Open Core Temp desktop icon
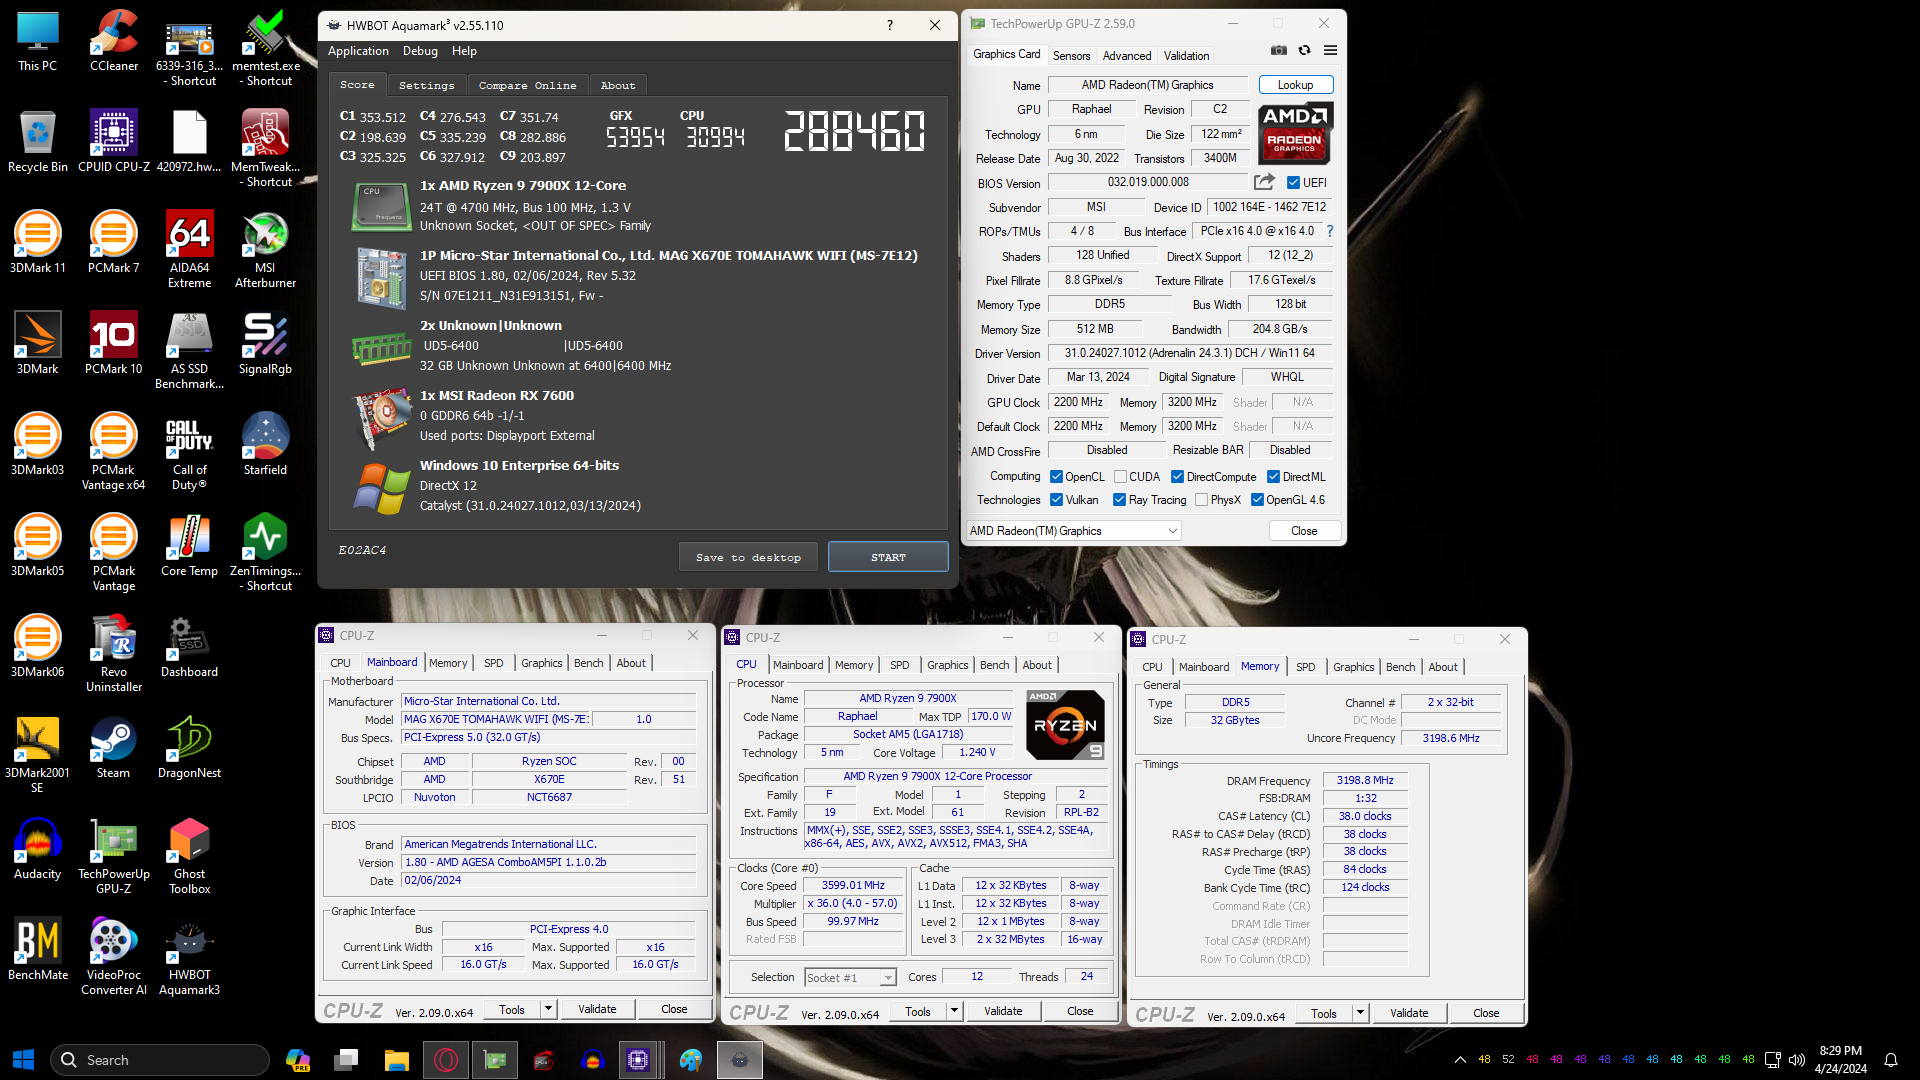Screen dimensions: 1920x1080 189,545
